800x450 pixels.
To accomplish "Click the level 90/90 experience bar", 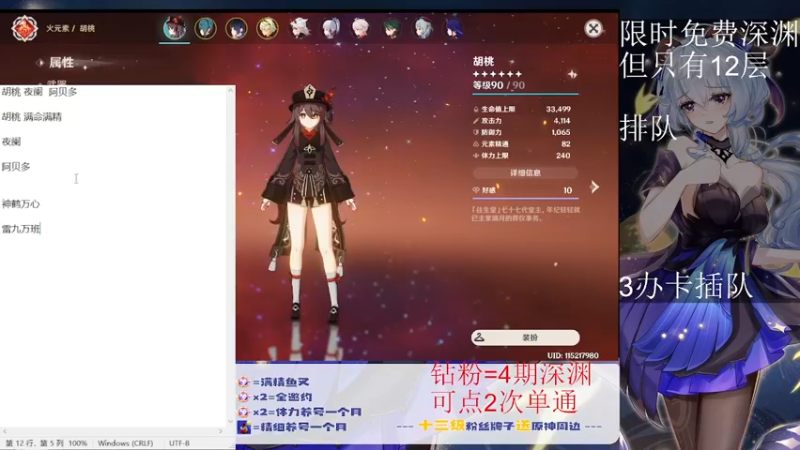I will tap(525, 94).
